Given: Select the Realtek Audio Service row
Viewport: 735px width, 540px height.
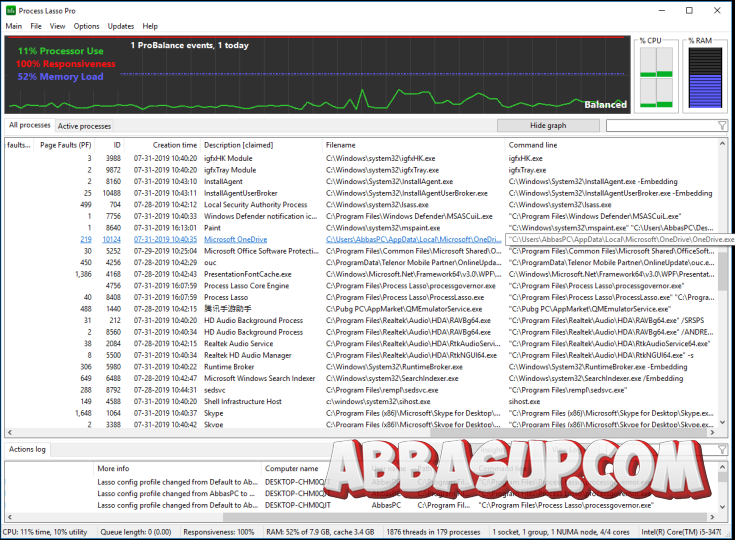Looking at the screenshot, I should (x=361, y=344).
